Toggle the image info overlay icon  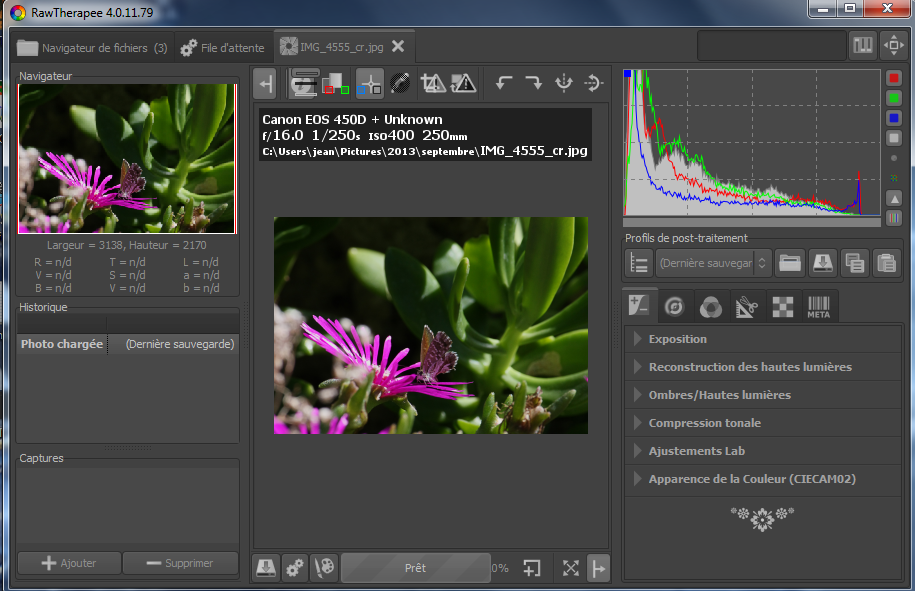303,83
